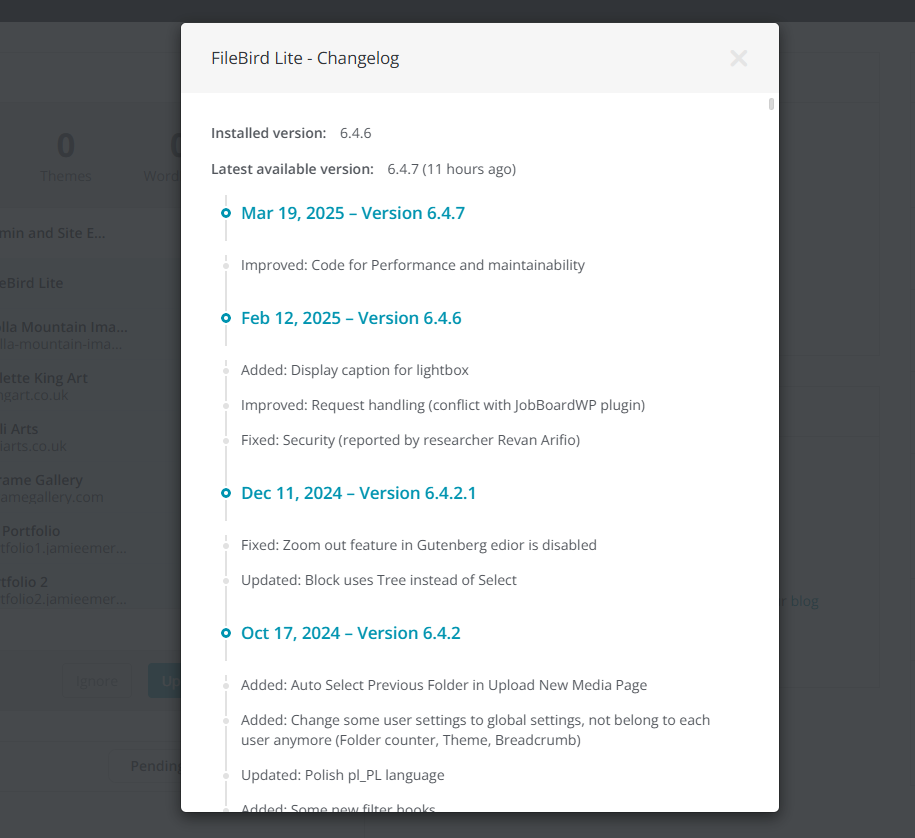This screenshot has height=838, width=915.
Task: Click the Pending button in the background
Action: click(x=145, y=766)
